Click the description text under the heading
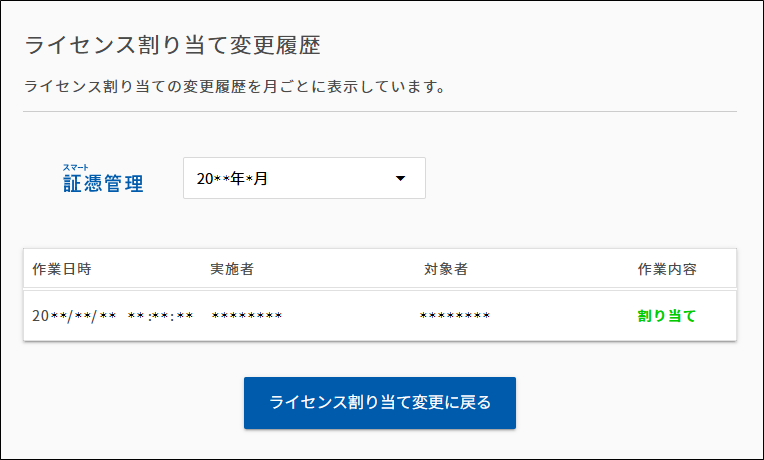Image resolution: width=764 pixels, height=460 pixels. click(x=234, y=86)
